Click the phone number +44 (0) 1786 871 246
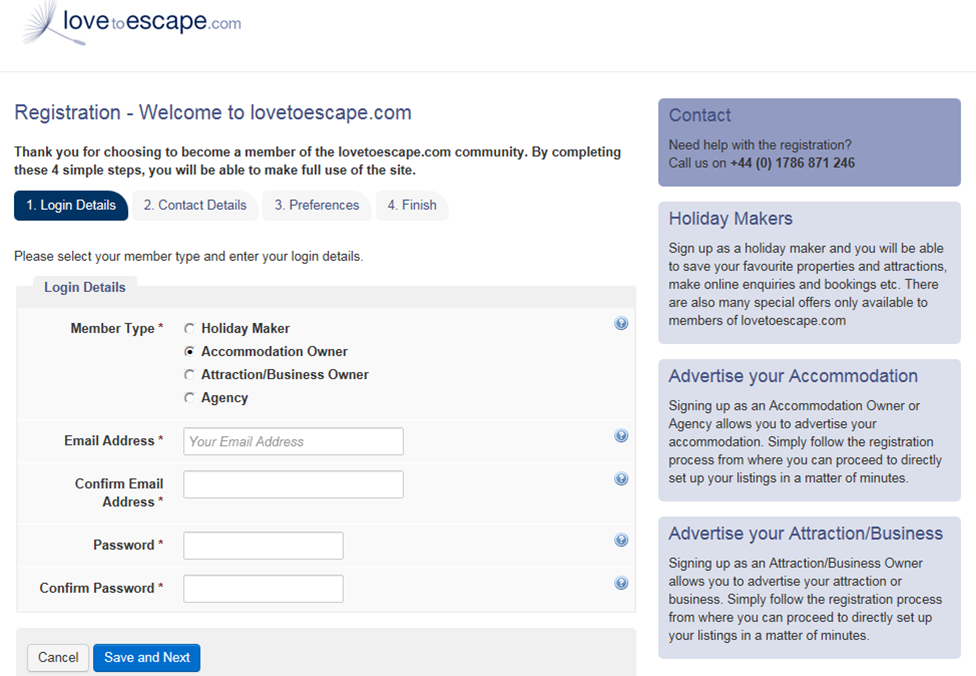This screenshot has height=676, width=976. click(x=792, y=163)
